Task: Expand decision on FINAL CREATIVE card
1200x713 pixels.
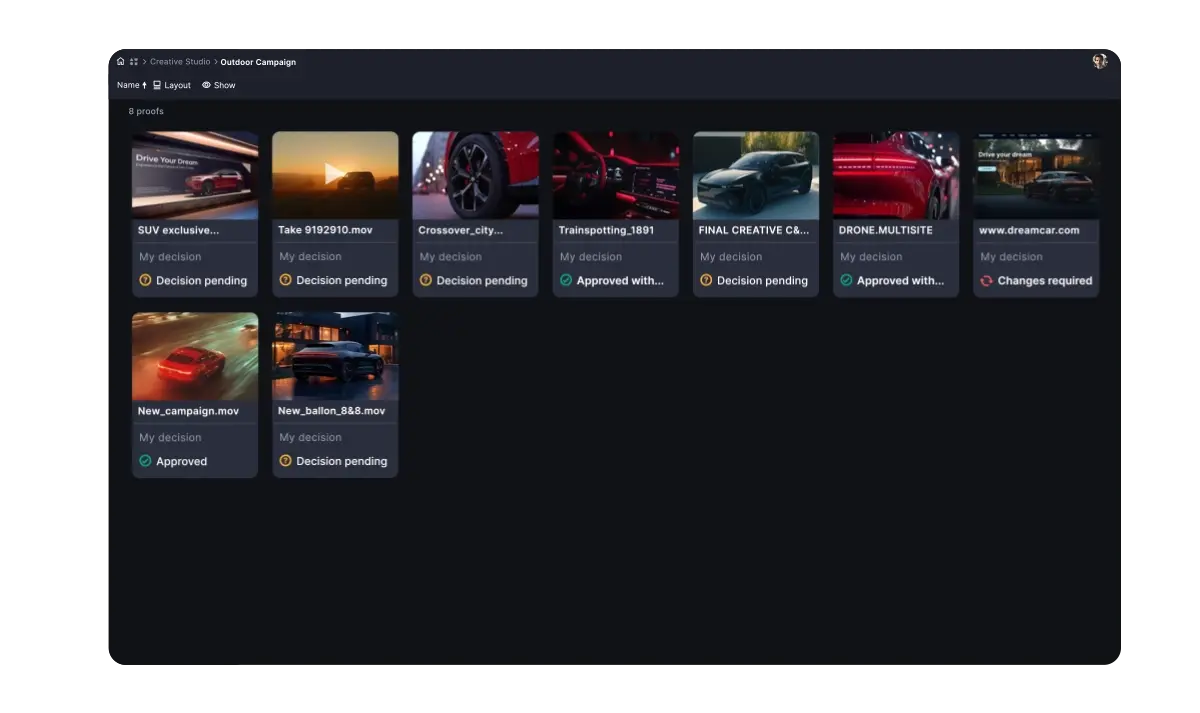Action: click(755, 281)
